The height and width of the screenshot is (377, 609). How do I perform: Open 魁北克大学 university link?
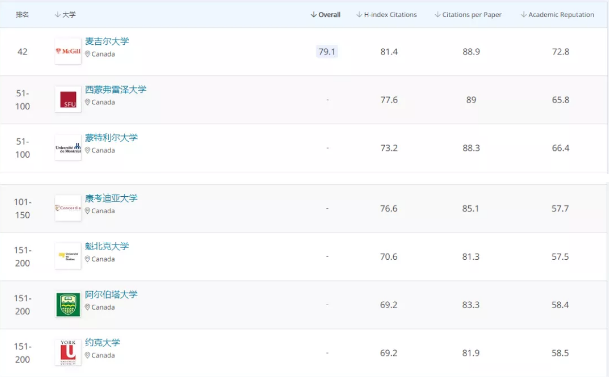107,246
